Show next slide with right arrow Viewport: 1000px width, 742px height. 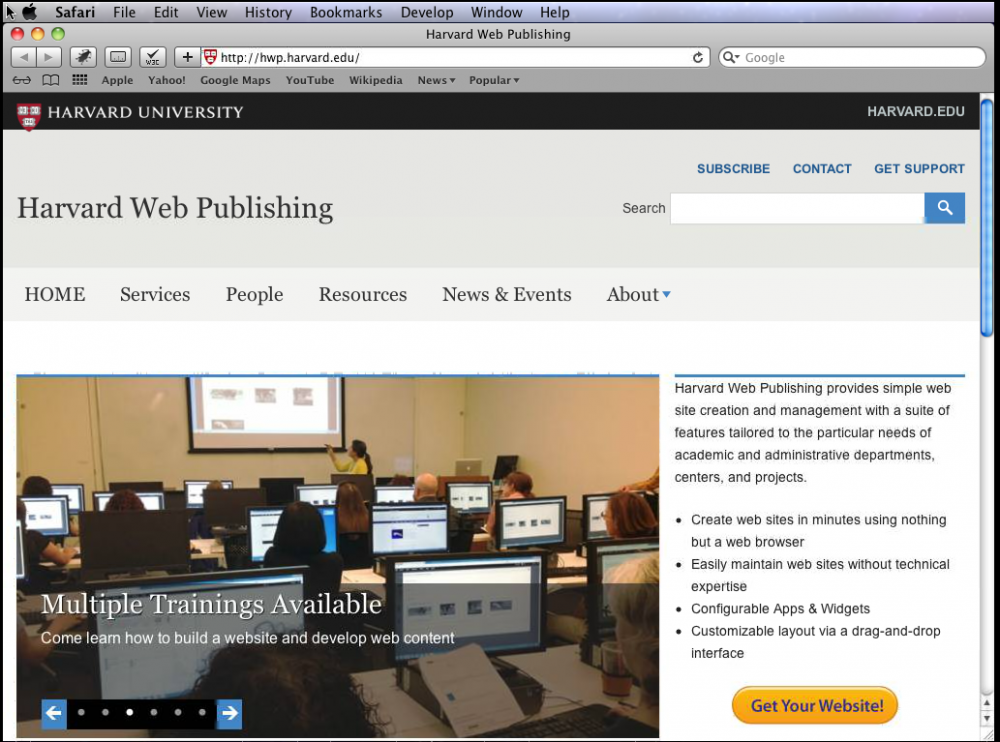click(230, 713)
